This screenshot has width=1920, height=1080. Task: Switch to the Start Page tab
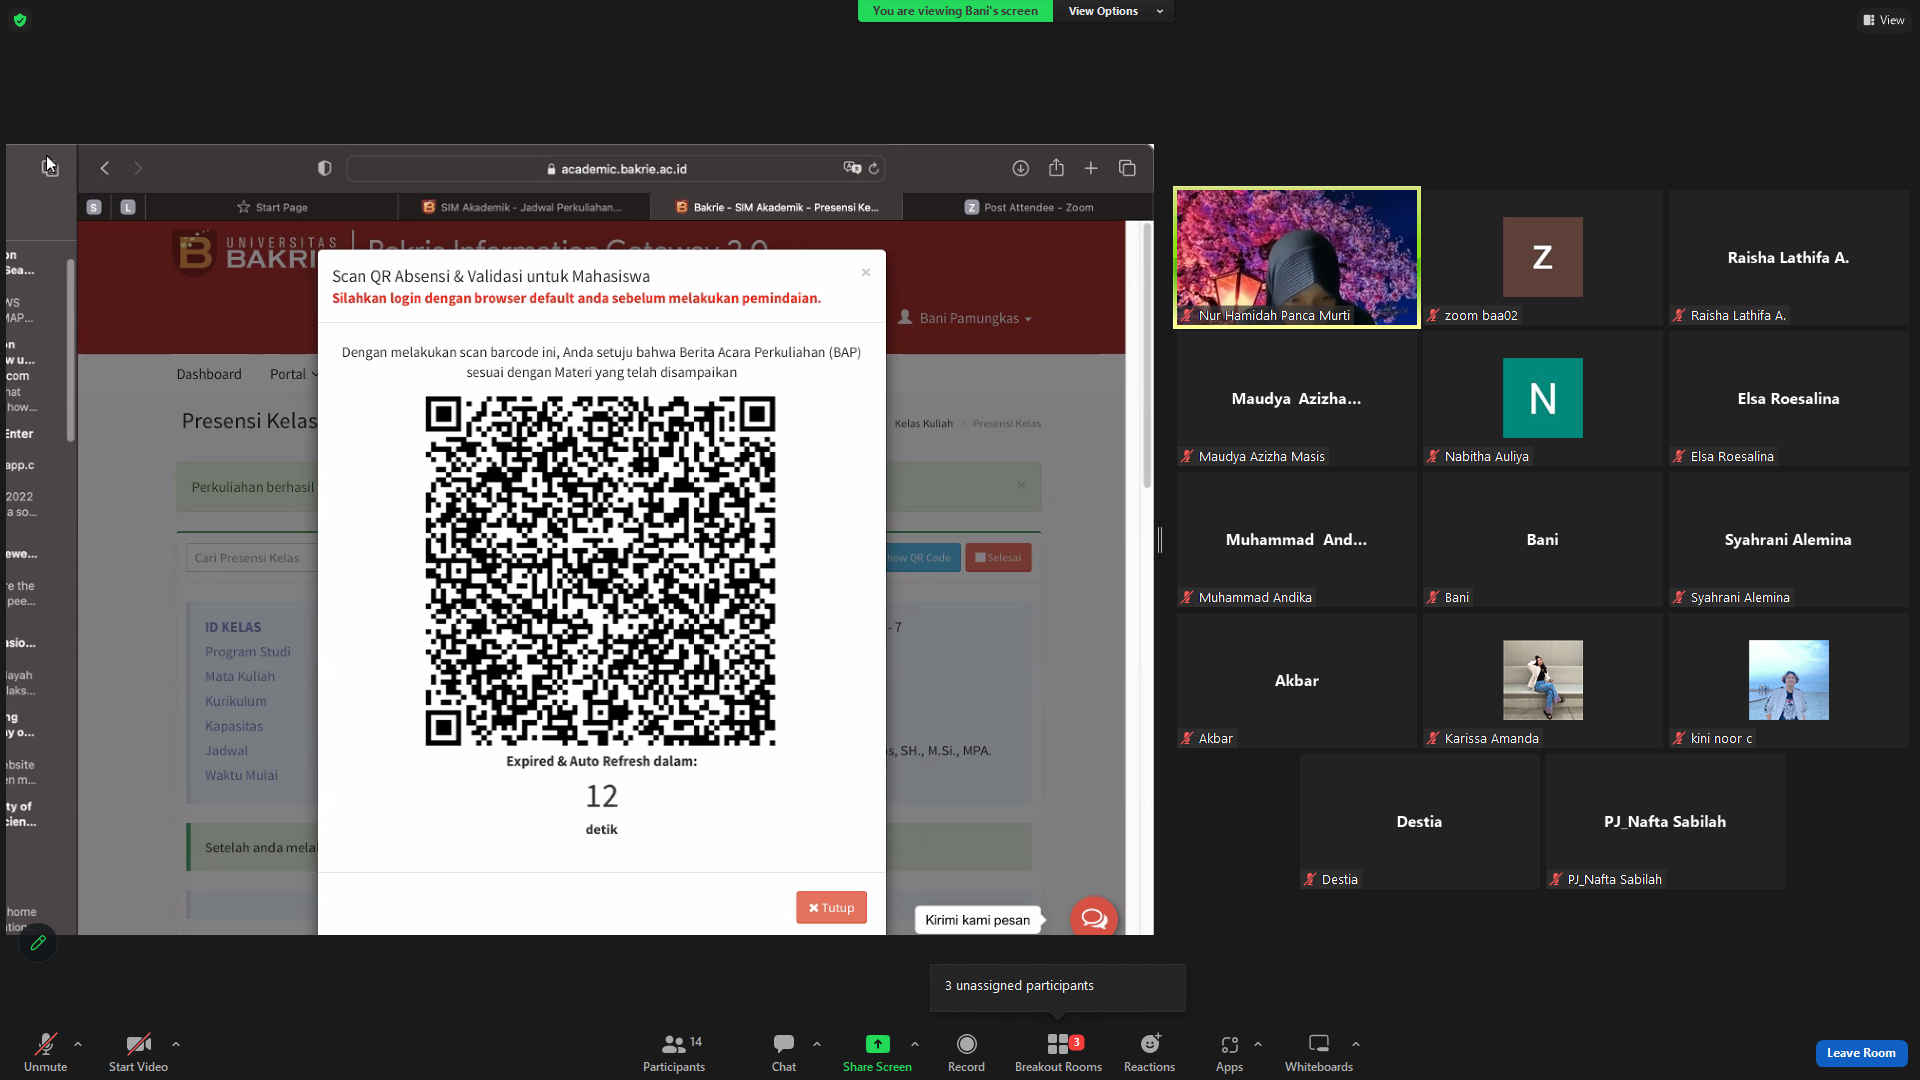coord(272,207)
